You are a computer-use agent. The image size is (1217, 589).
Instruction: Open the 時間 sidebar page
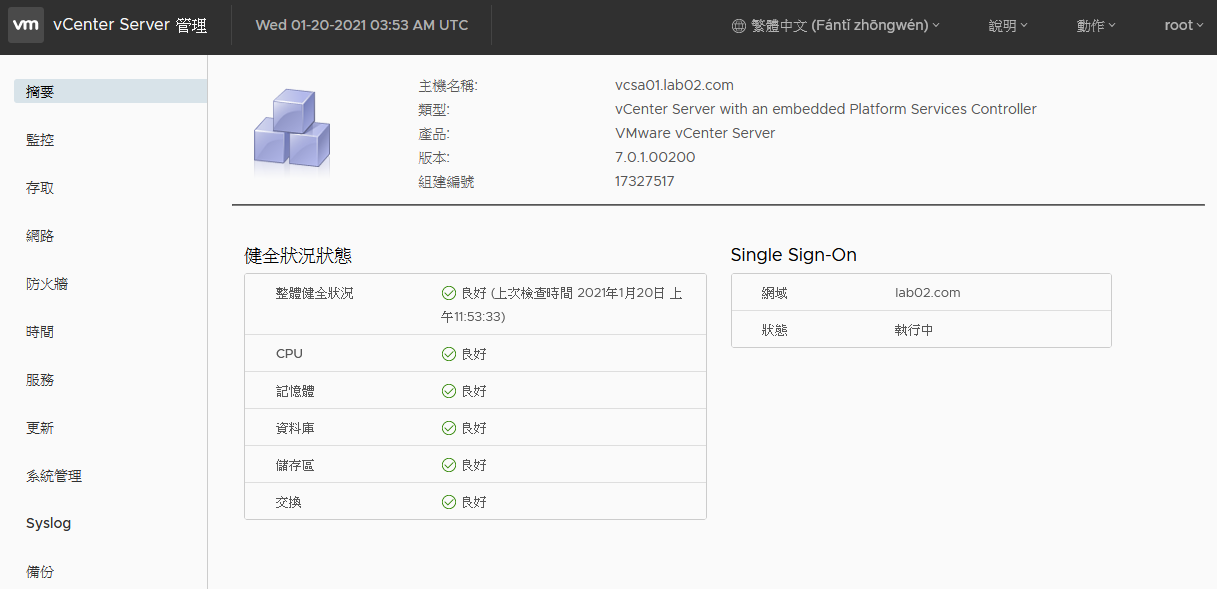pyautogui.click(x=40, y=332)
